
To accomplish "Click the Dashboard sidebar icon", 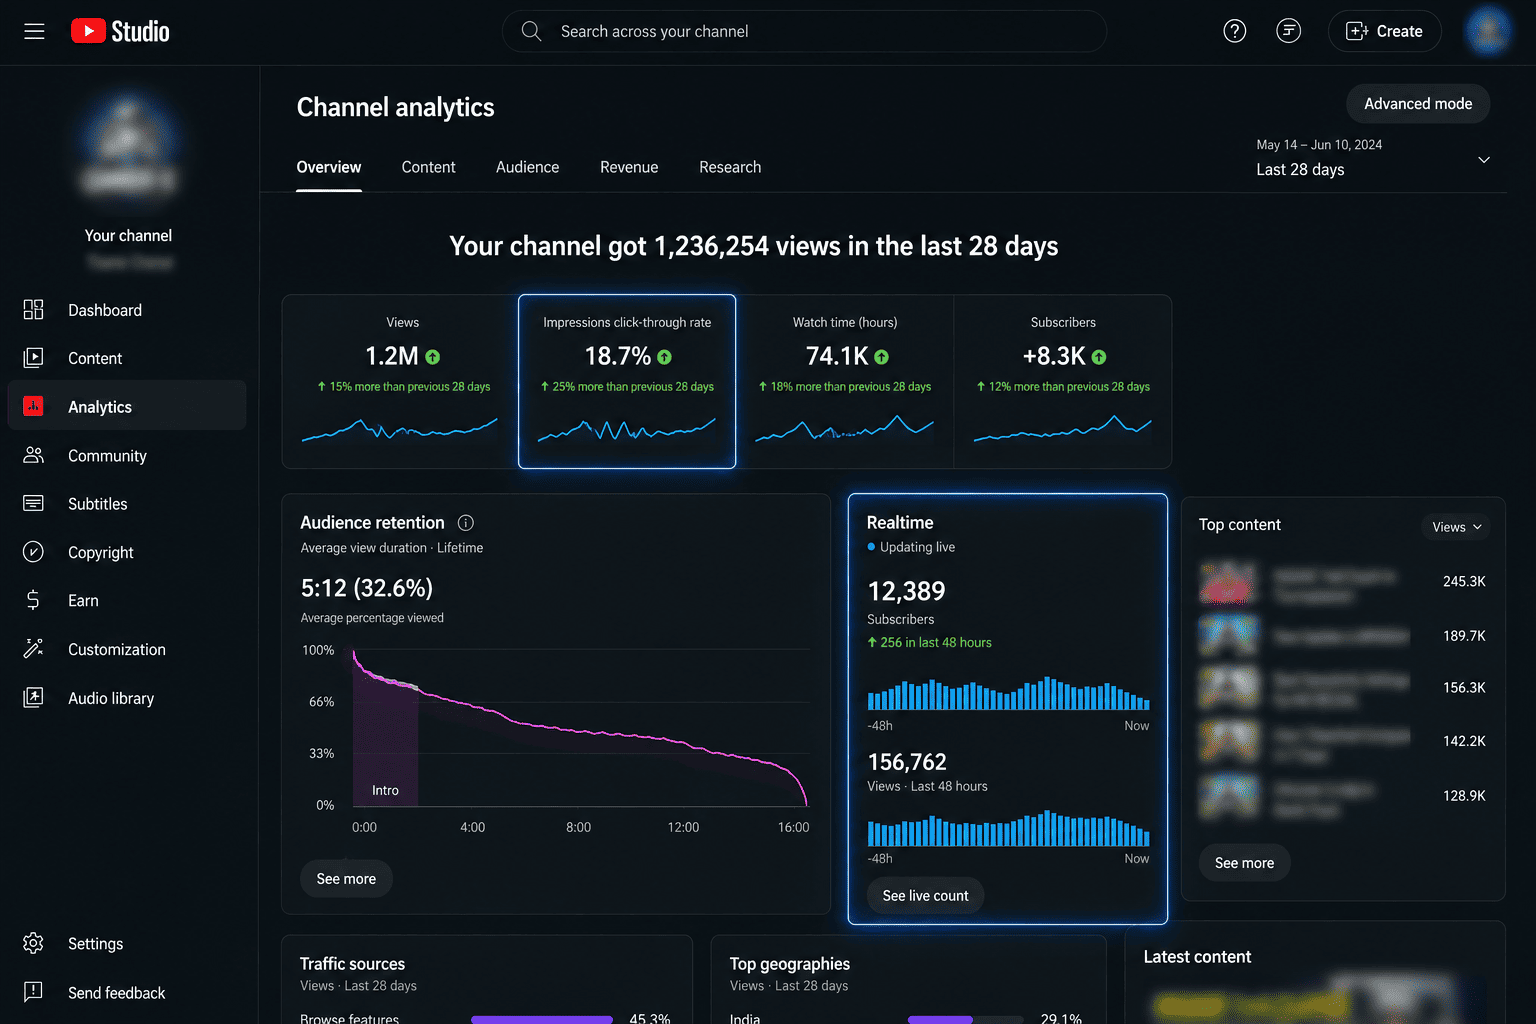I will pos(33,310).
